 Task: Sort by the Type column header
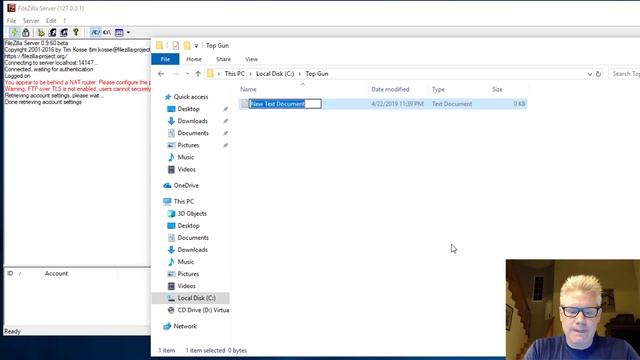click(x=438, y=89)
